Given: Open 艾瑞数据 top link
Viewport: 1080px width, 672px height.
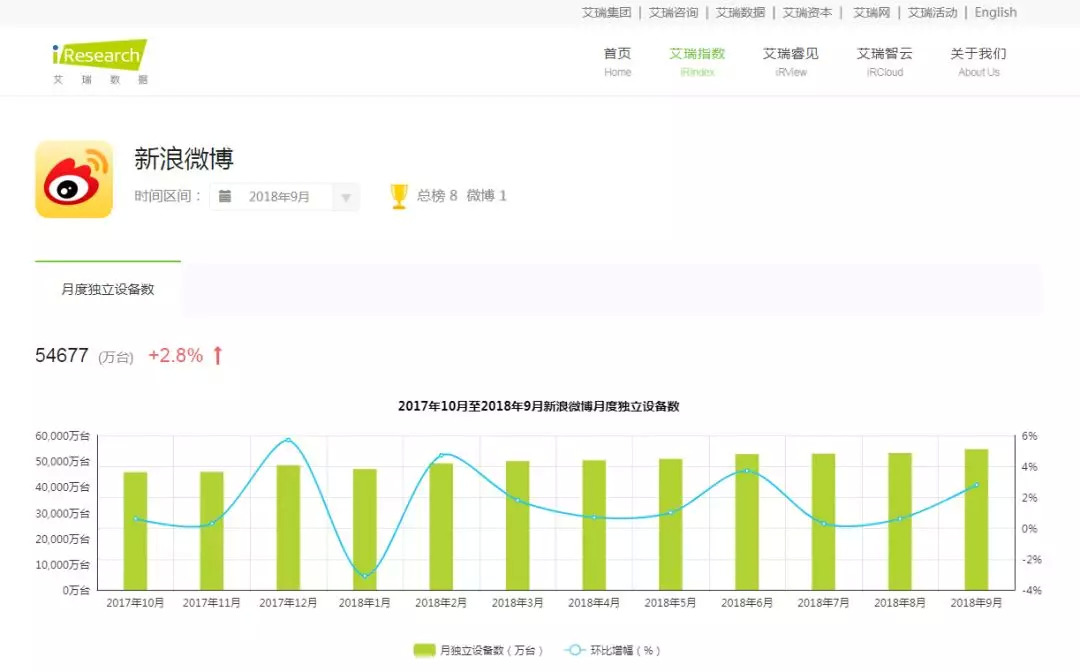Looking at the screenshot, I should (x=740, y=12).
